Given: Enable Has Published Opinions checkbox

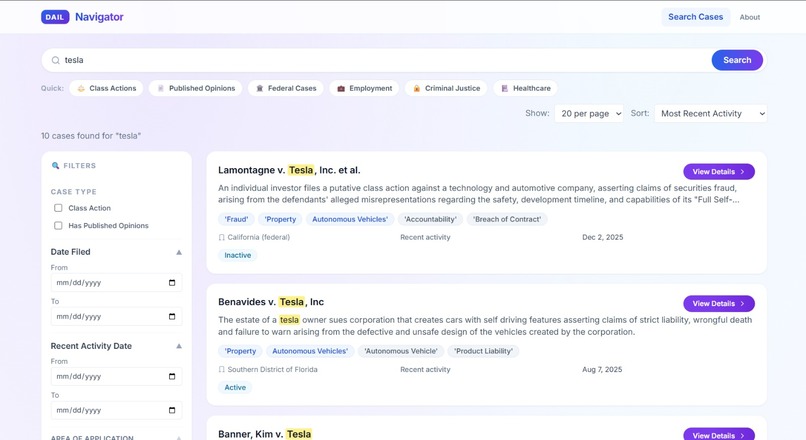Looking at the screenshot, I should point(58,226).
